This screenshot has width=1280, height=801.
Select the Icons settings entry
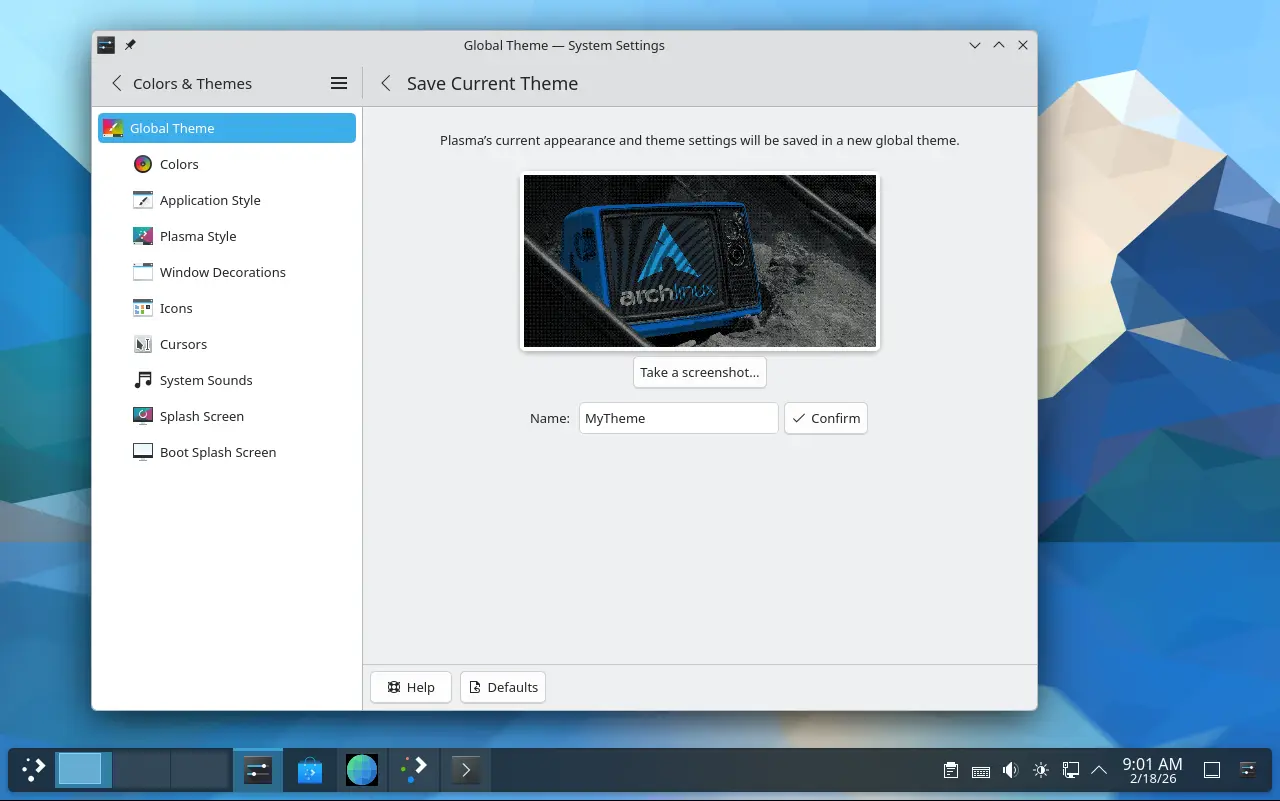[175, 308]
